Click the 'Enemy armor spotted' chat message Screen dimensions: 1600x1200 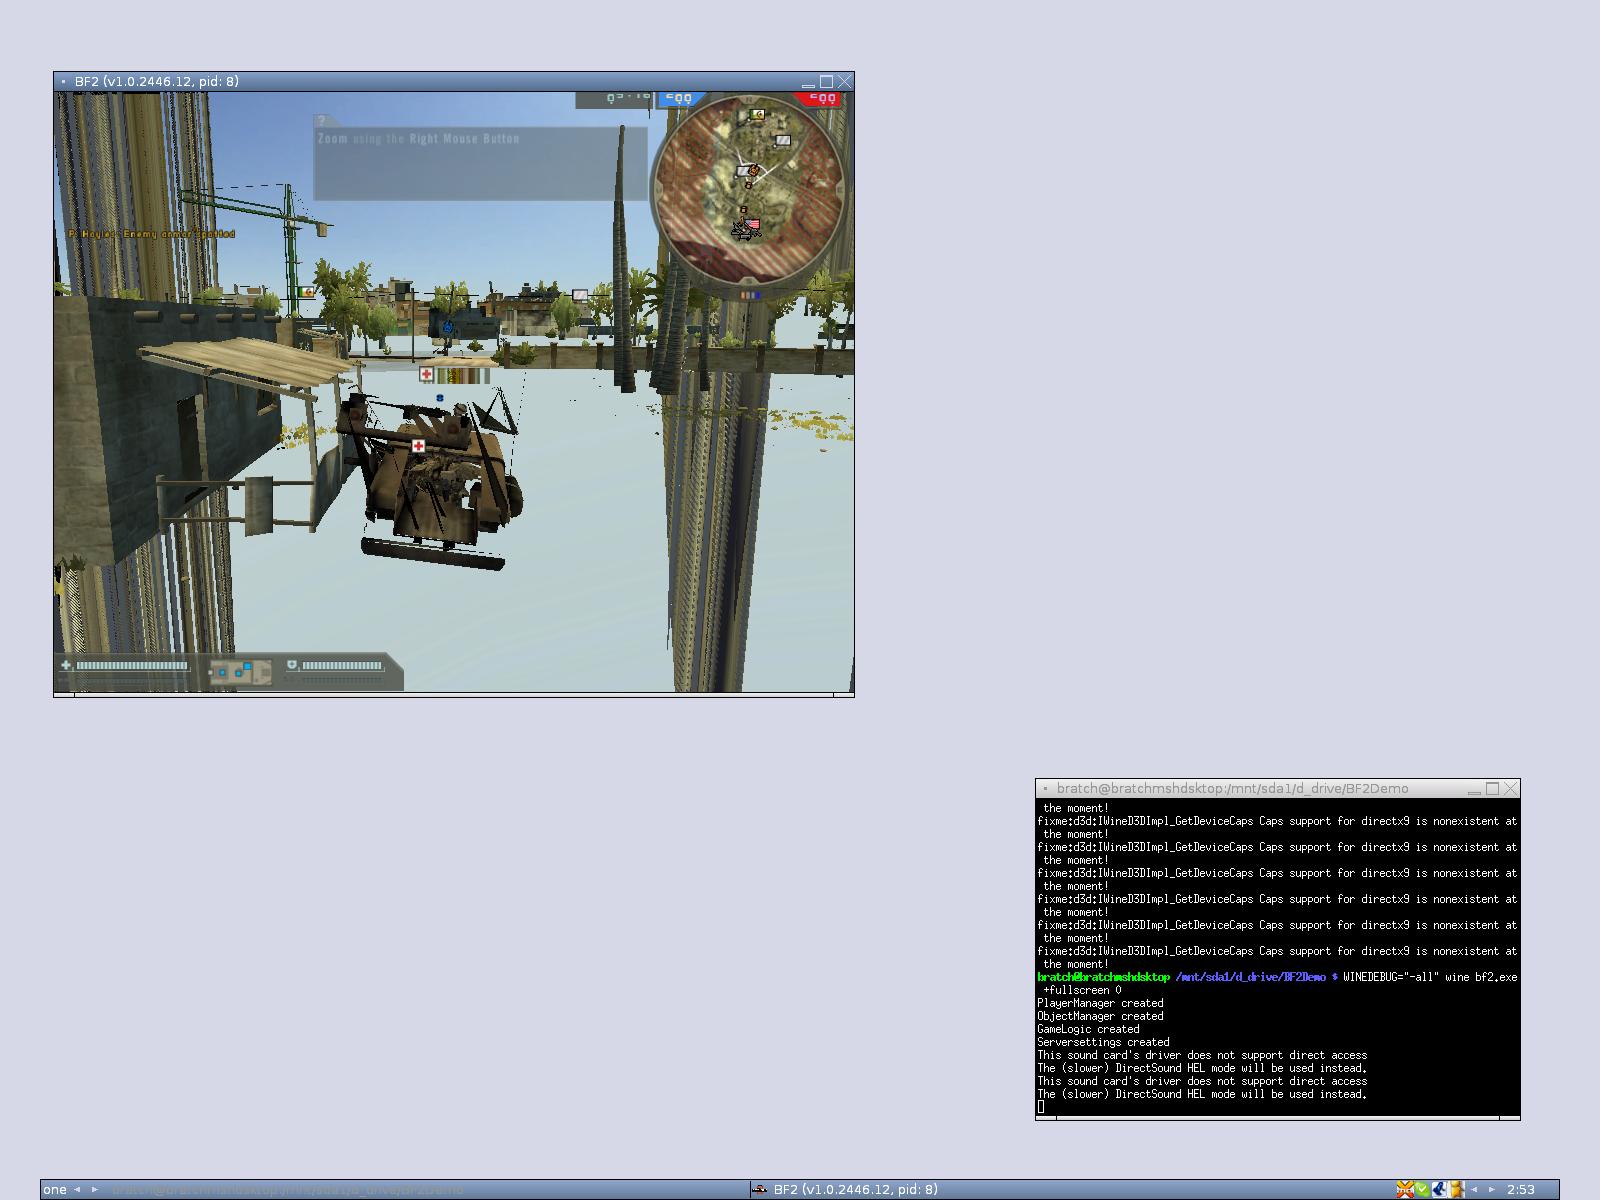(151, 233)
